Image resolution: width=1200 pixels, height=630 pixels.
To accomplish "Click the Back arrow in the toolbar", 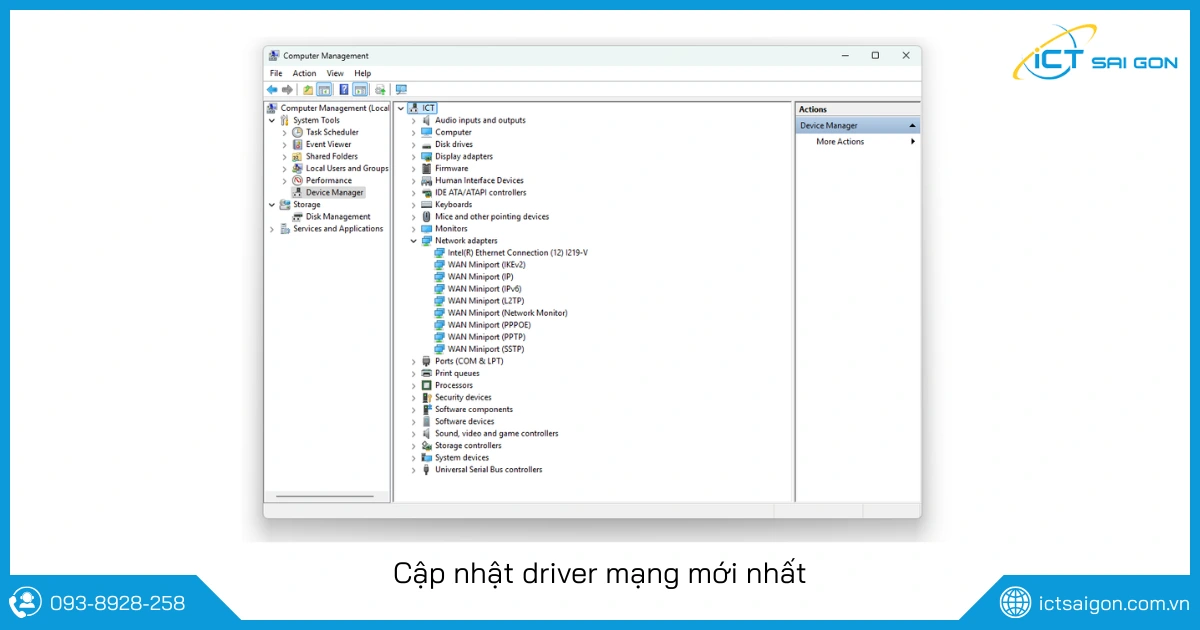I will pos(272,89).
